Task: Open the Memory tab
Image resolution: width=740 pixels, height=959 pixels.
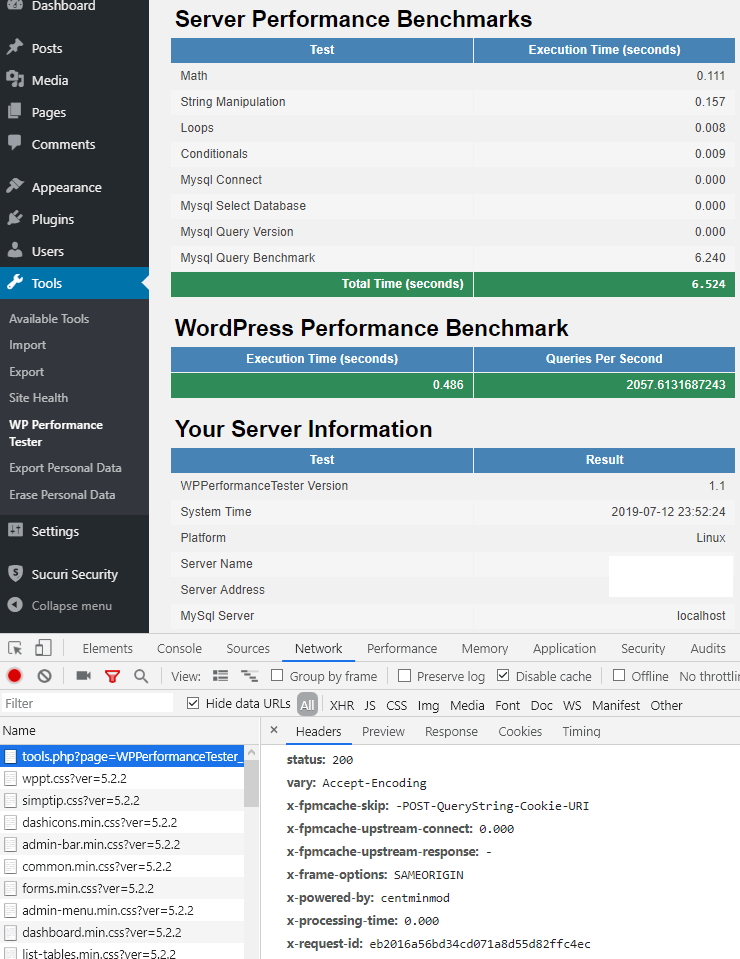Action: (x=485, y=648)
